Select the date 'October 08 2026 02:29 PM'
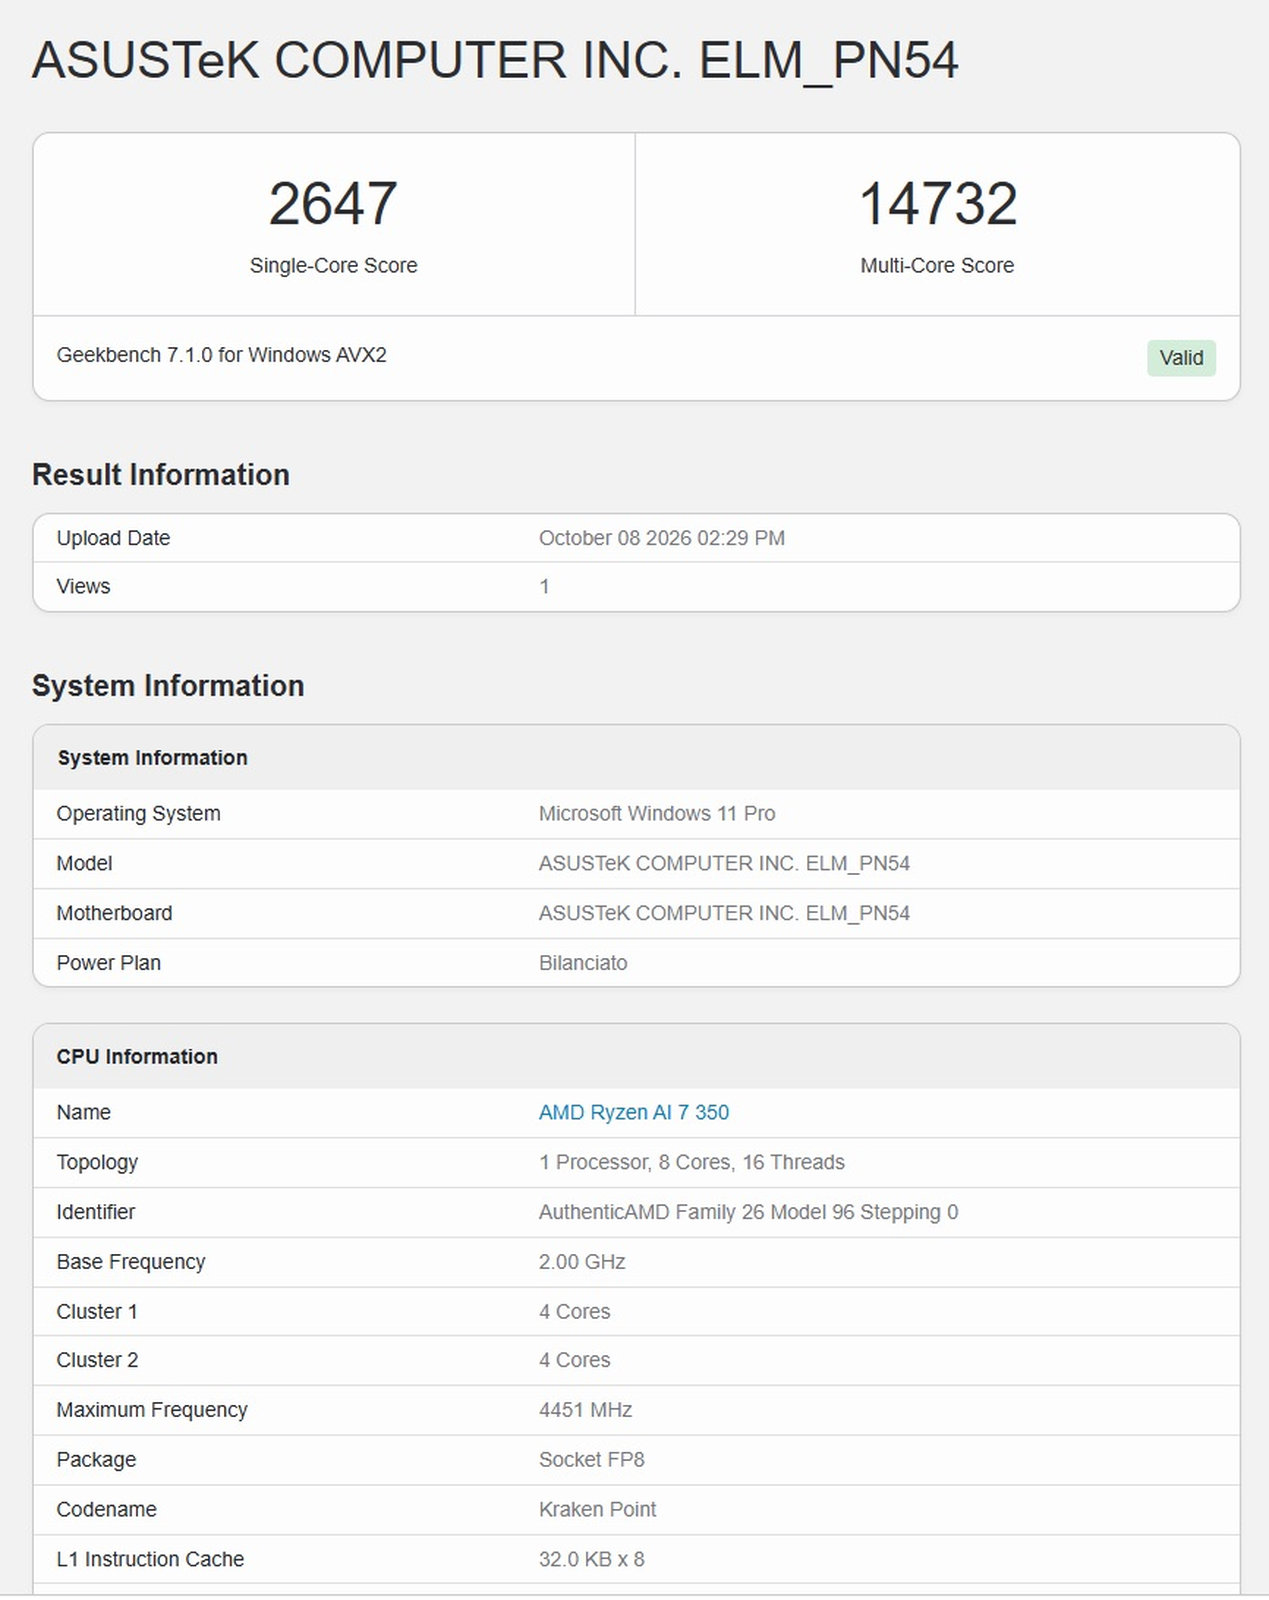The width and height of the screenshot is (1269, 1600). coord(662,538)
